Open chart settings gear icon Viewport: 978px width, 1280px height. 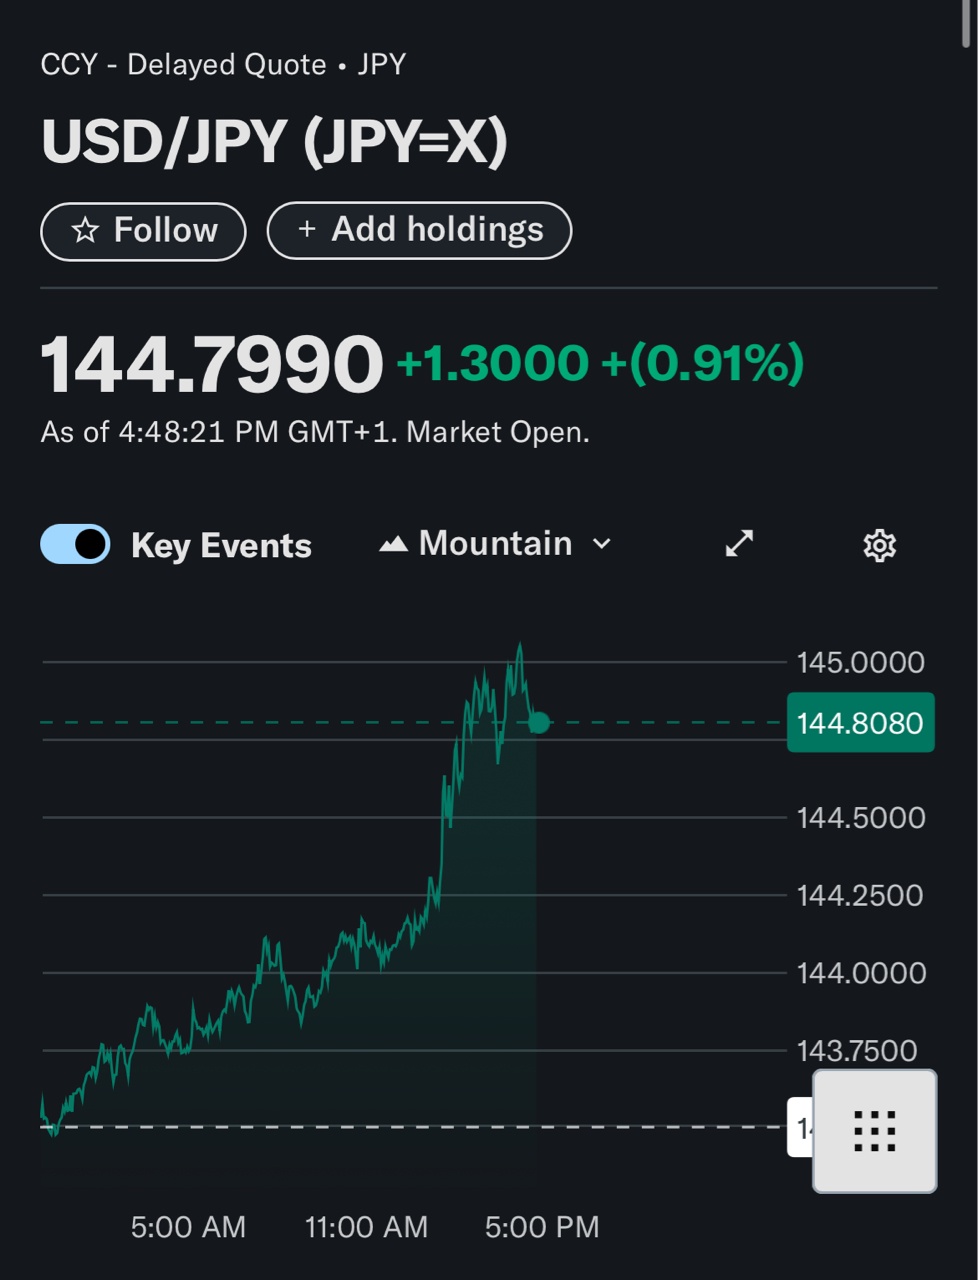pyautogui.click(x=879, y=545)
